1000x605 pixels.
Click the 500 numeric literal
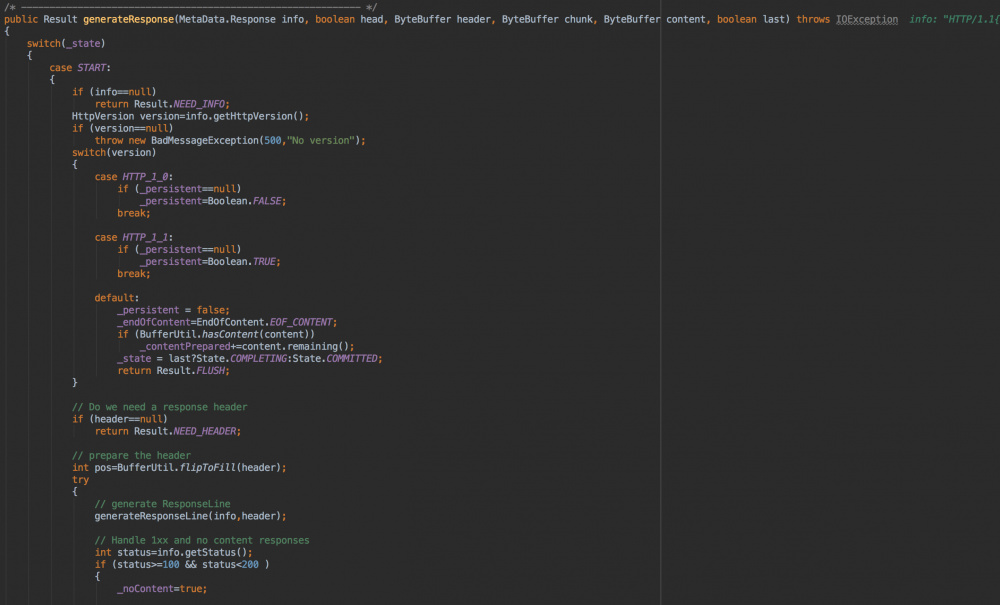(x=272, y=140)
